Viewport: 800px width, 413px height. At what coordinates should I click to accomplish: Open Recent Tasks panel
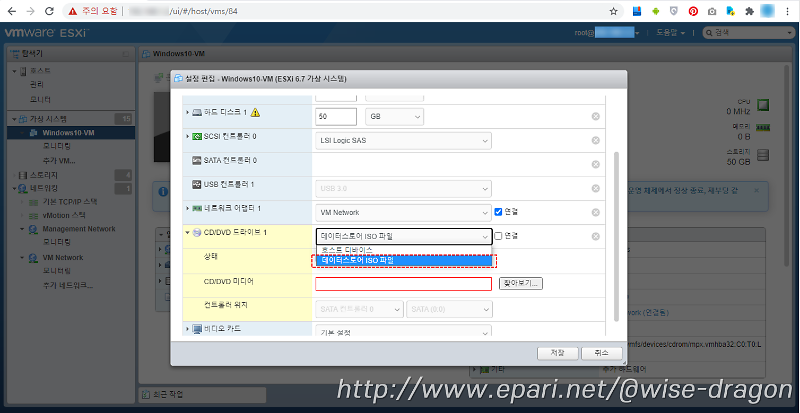pos(202,395)
